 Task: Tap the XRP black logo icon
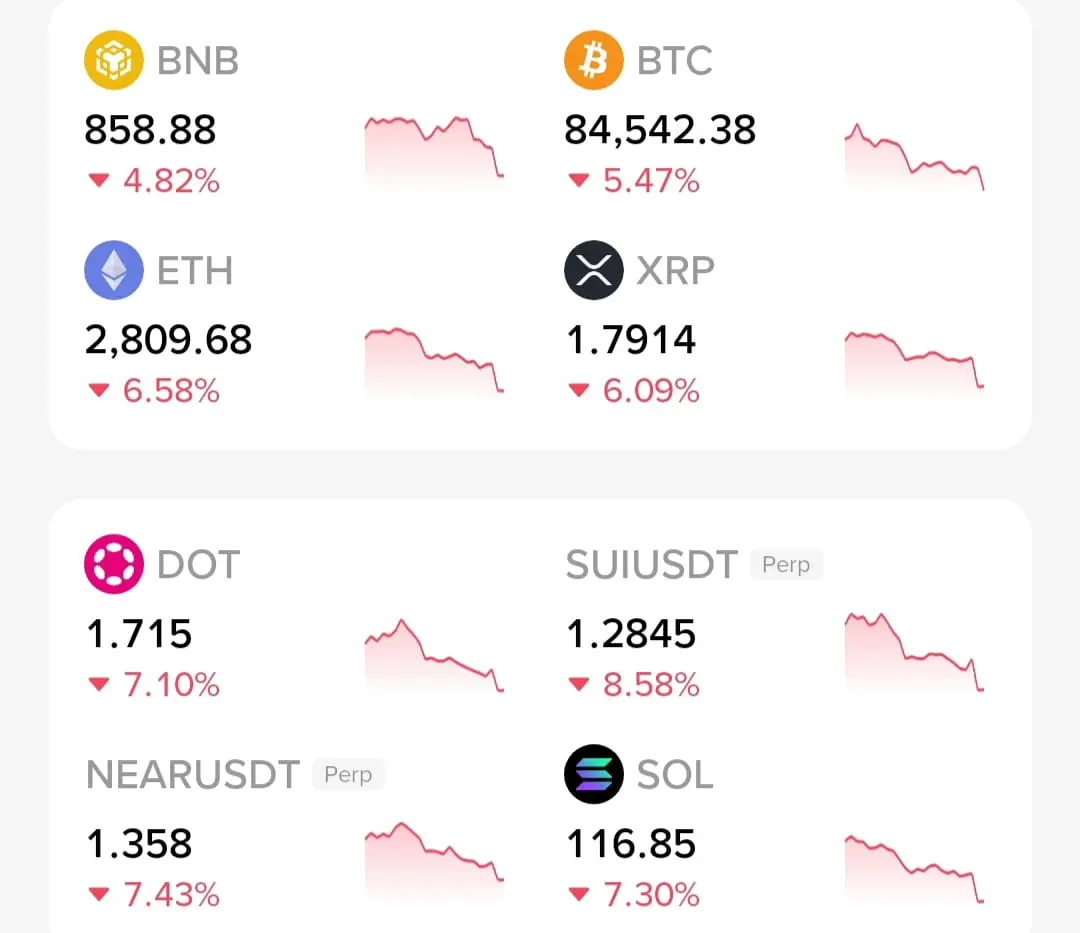tap(594, 270)
